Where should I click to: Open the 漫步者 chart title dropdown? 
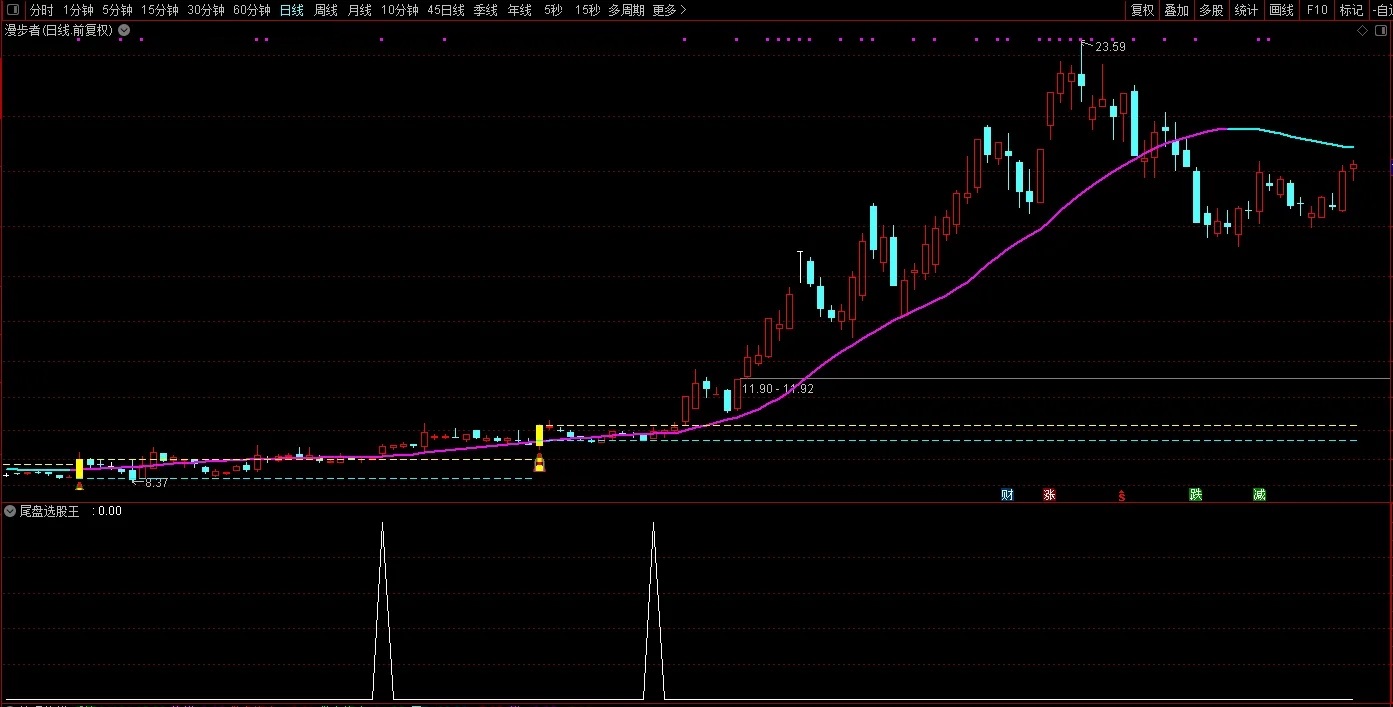click(123, 30)
